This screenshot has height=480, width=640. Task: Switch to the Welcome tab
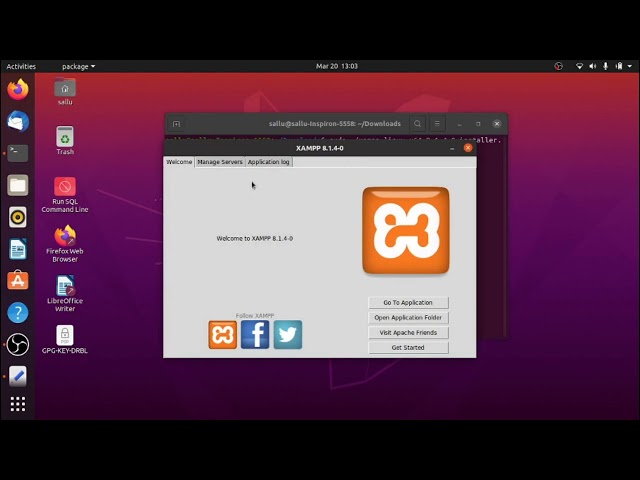pos(179,162)
